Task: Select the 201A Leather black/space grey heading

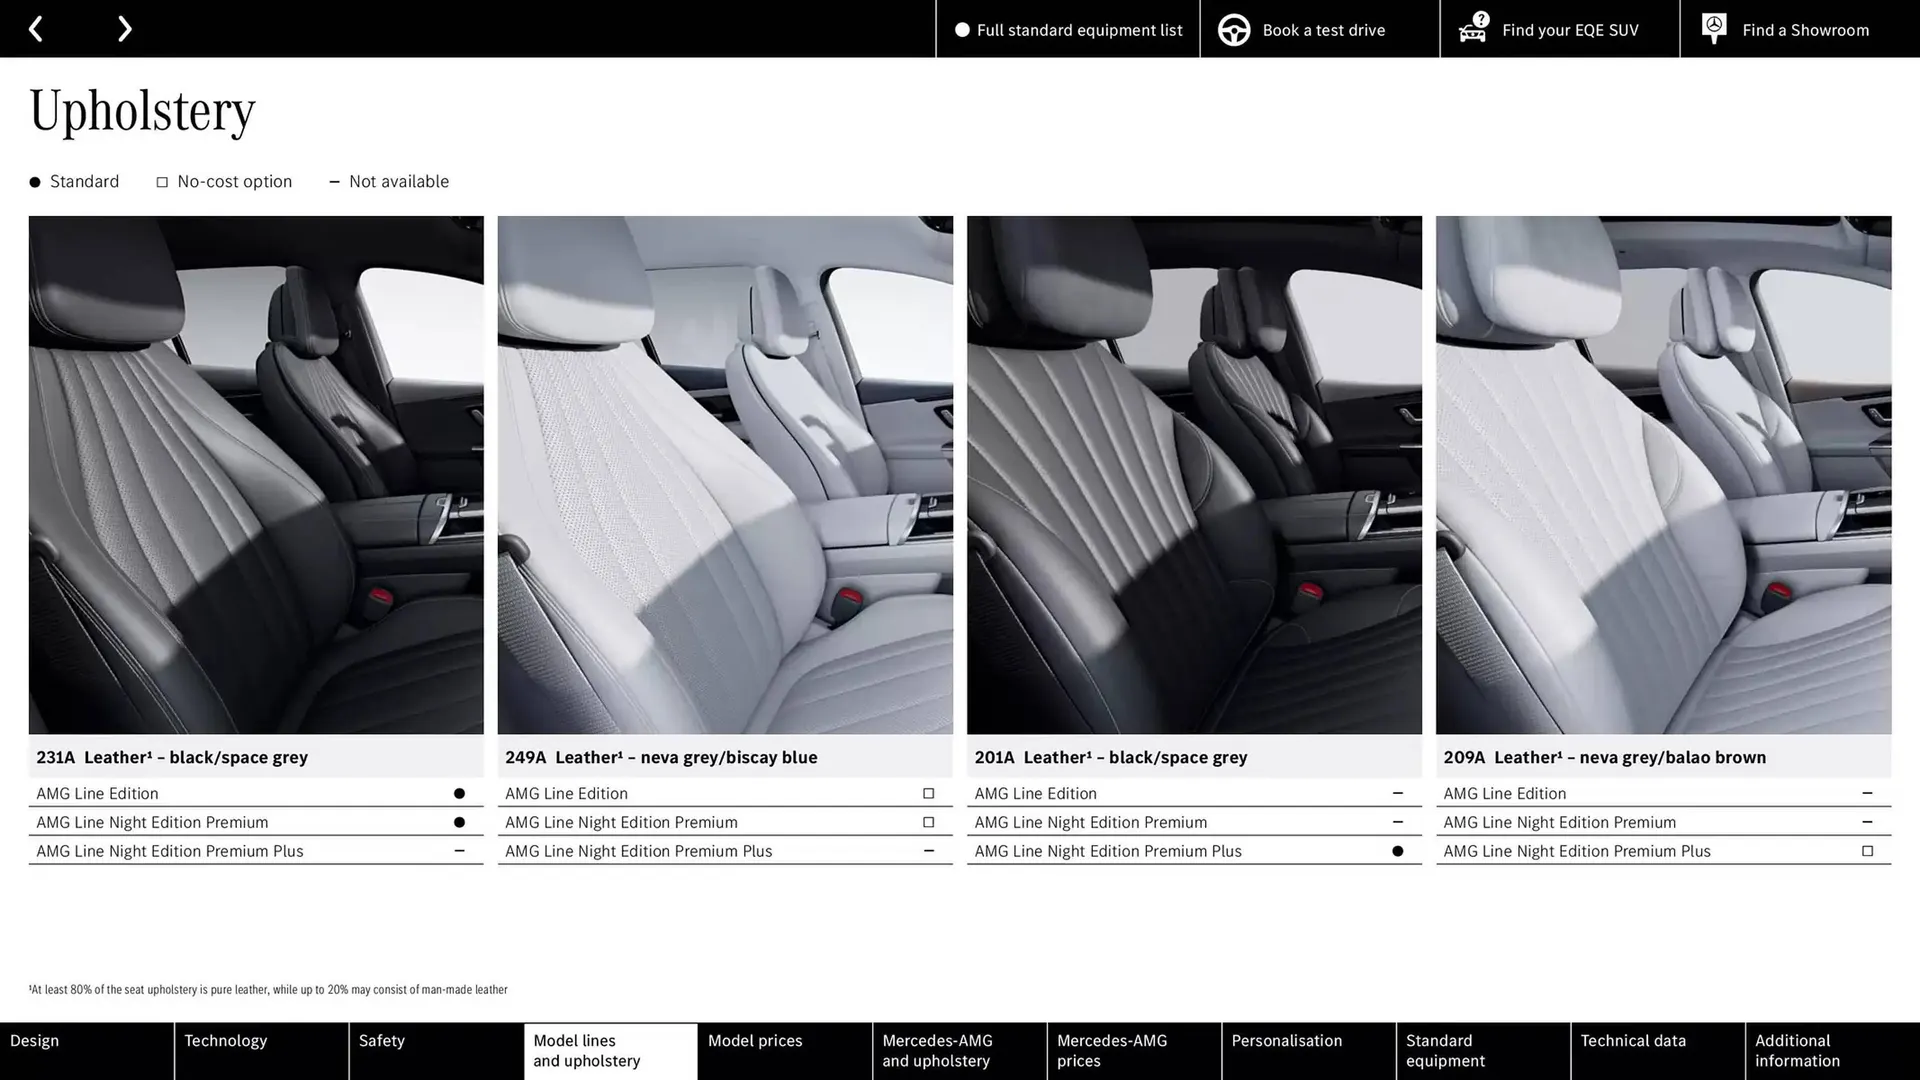Action: [1111, 757]
